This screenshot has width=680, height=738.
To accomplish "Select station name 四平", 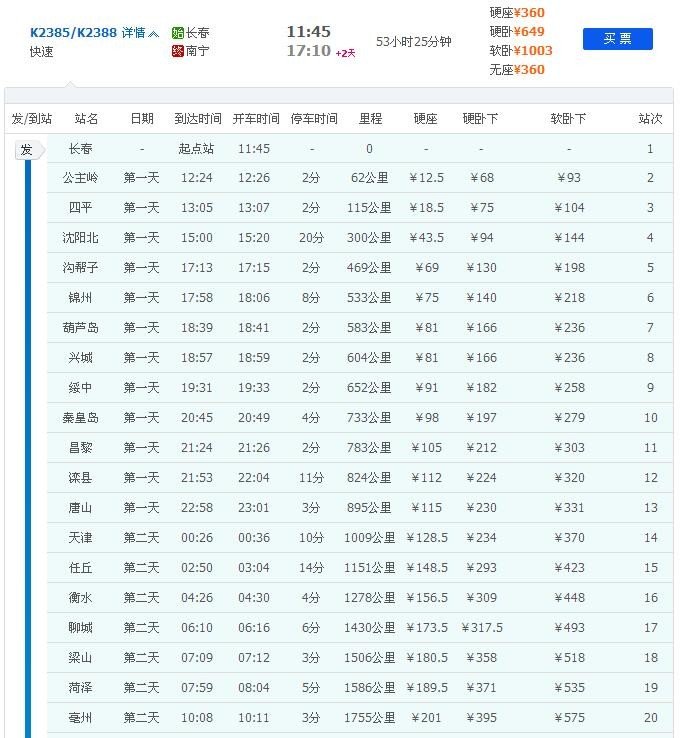I will click(80, 208).
